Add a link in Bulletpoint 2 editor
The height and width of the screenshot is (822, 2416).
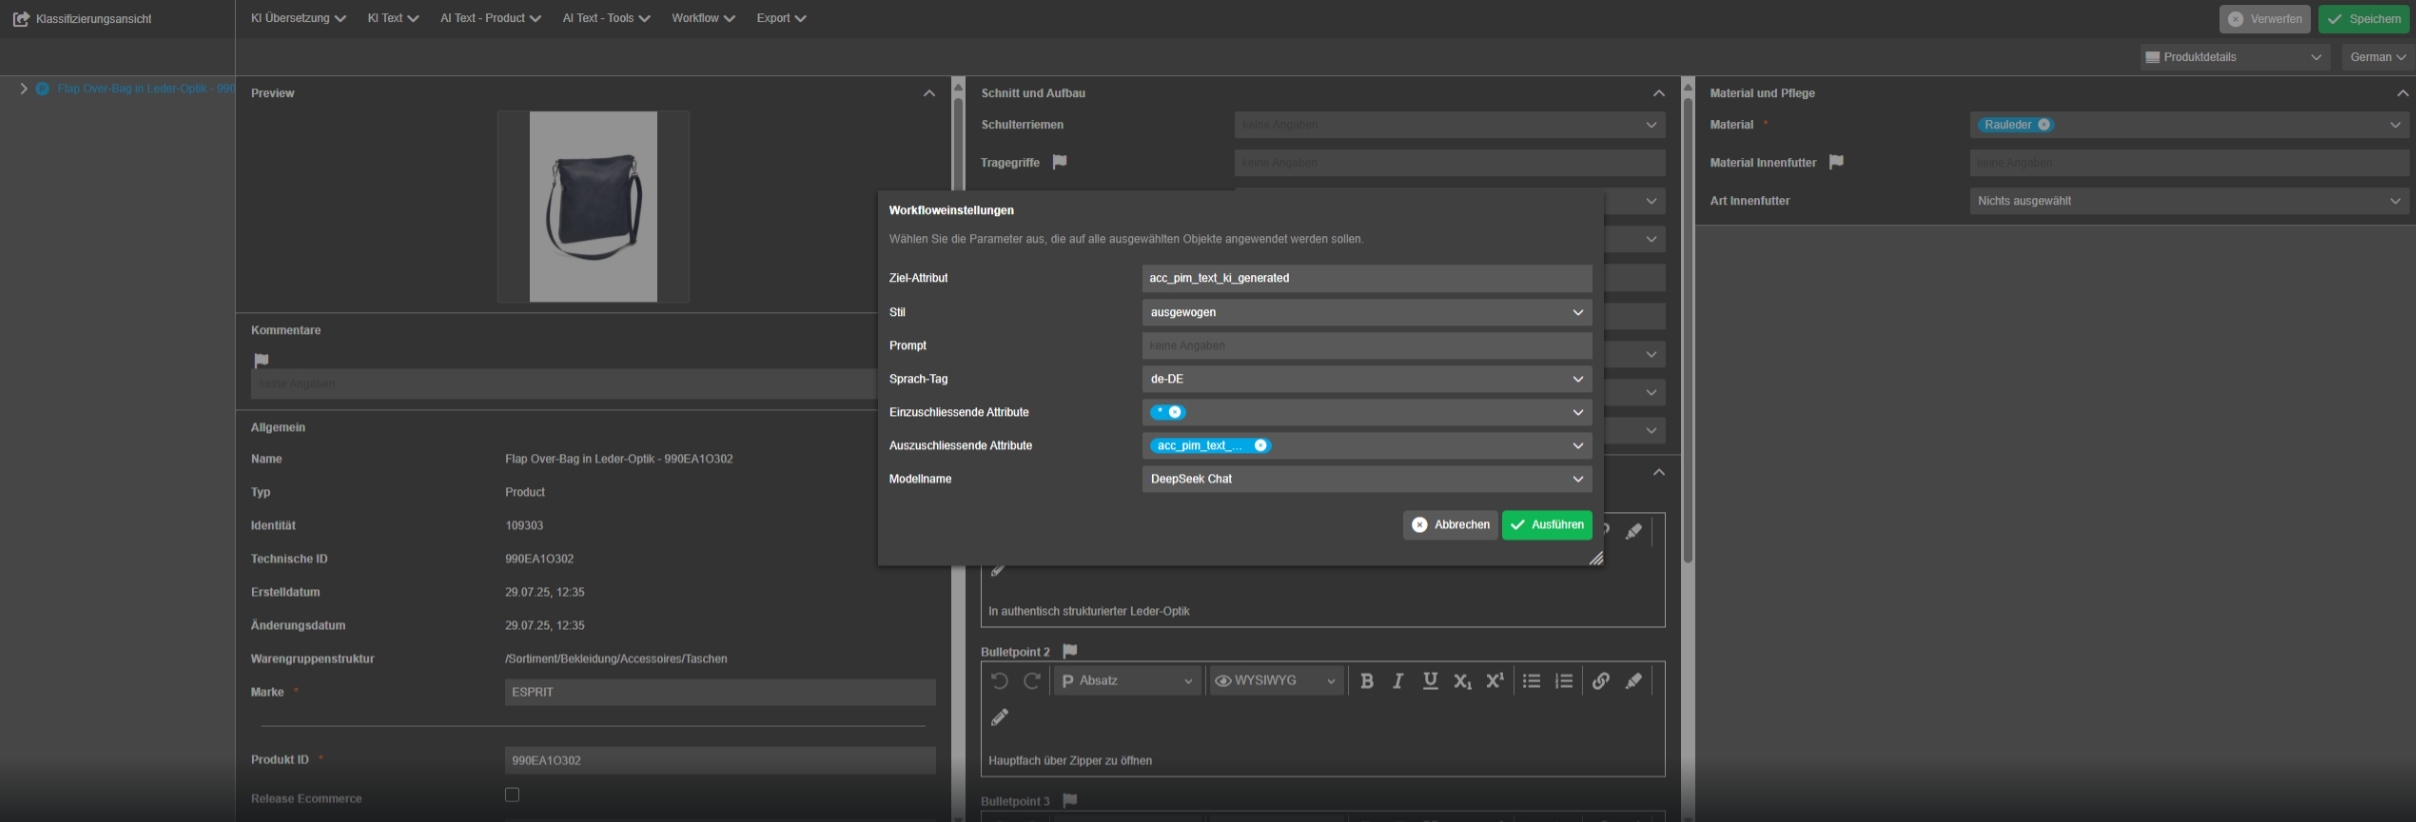point(1601,681)
